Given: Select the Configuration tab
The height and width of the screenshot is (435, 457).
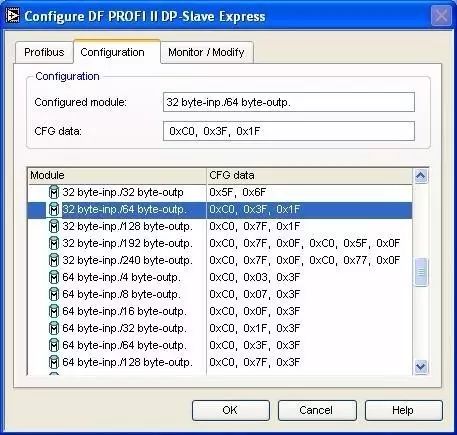Looking at the screenshot, I should pyautogui.click(x=117, y=52).
